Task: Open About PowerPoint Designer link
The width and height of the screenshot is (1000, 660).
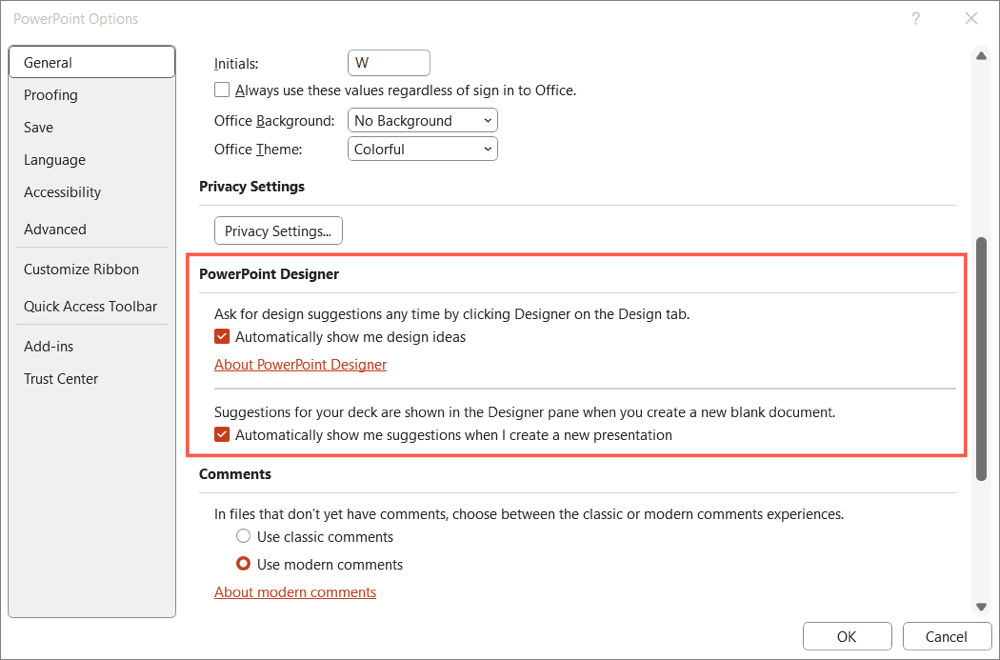Action: coord(300,365)
